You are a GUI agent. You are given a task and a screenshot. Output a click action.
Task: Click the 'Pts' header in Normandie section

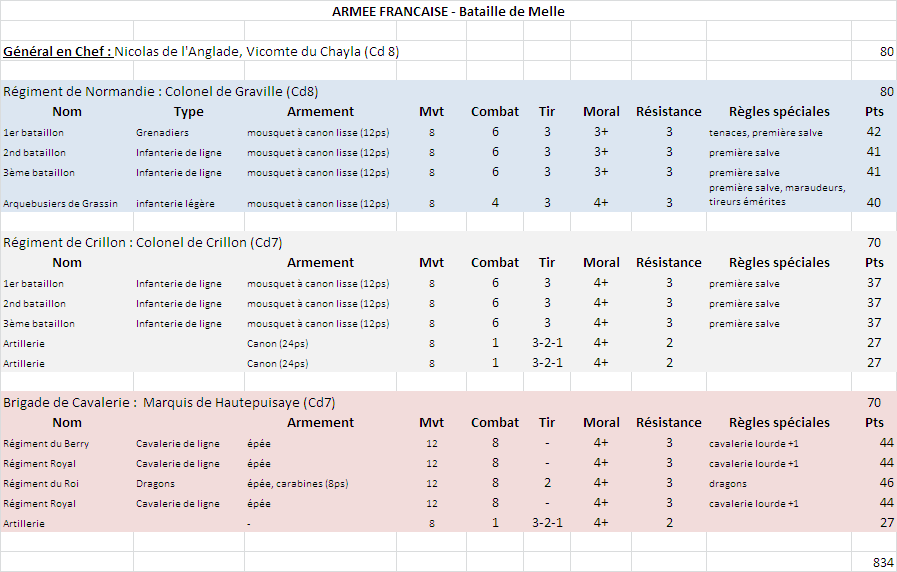874,112
